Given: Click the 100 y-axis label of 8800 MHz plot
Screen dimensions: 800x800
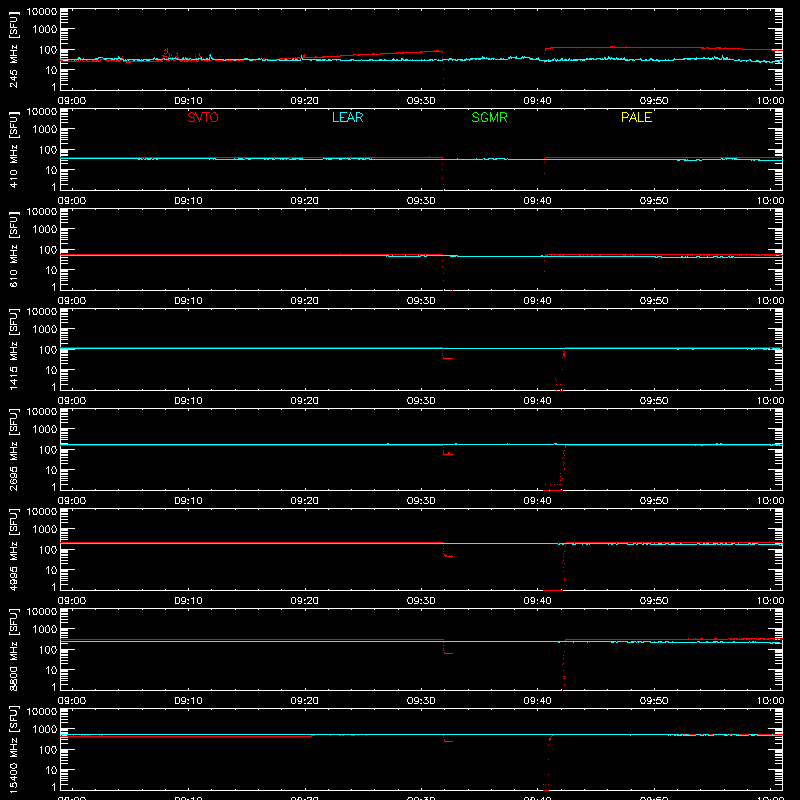Looking at the screenshot, I should [x=48, y=649].
